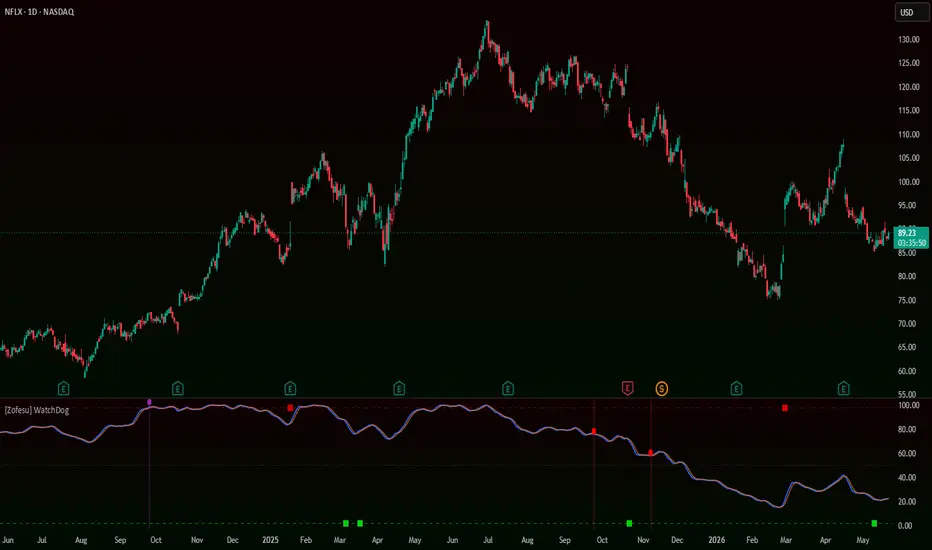This screenshot has height=550, width=932.
Task: Click the 125.00 price axis label
Action: [909, 63]
